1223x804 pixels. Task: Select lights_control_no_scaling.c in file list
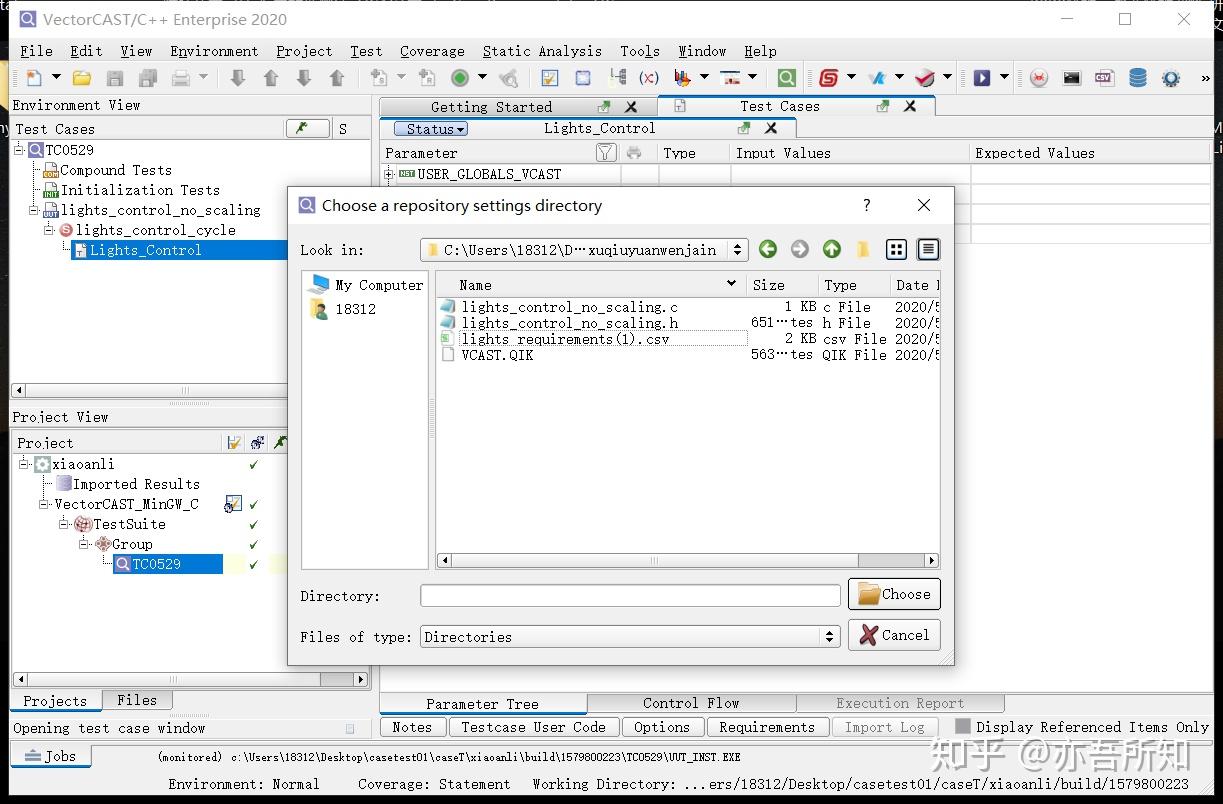569,307
